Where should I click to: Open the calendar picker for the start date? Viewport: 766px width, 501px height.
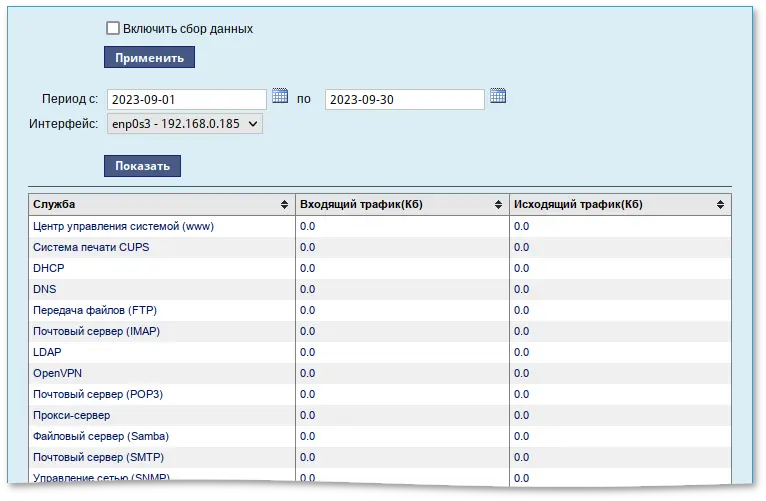(x=280, y=97)
